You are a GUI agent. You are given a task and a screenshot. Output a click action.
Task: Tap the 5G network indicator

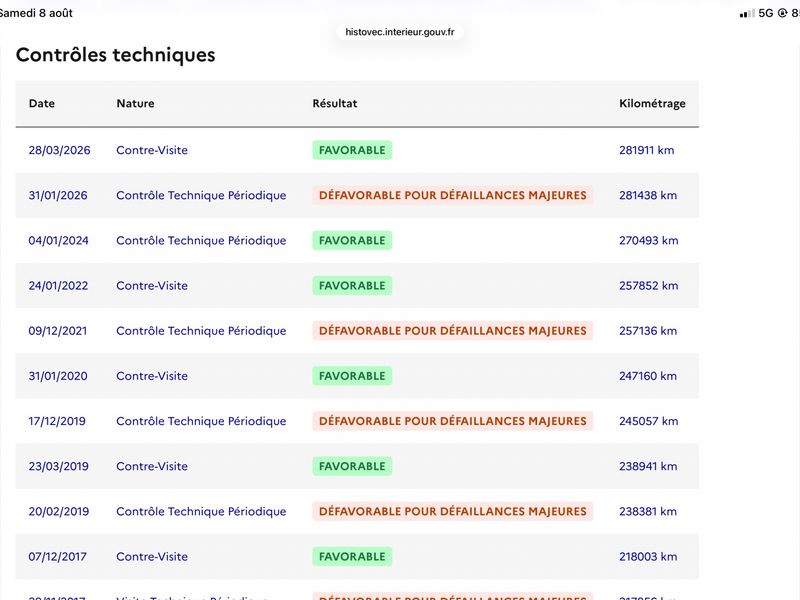[x=766, y=13]
